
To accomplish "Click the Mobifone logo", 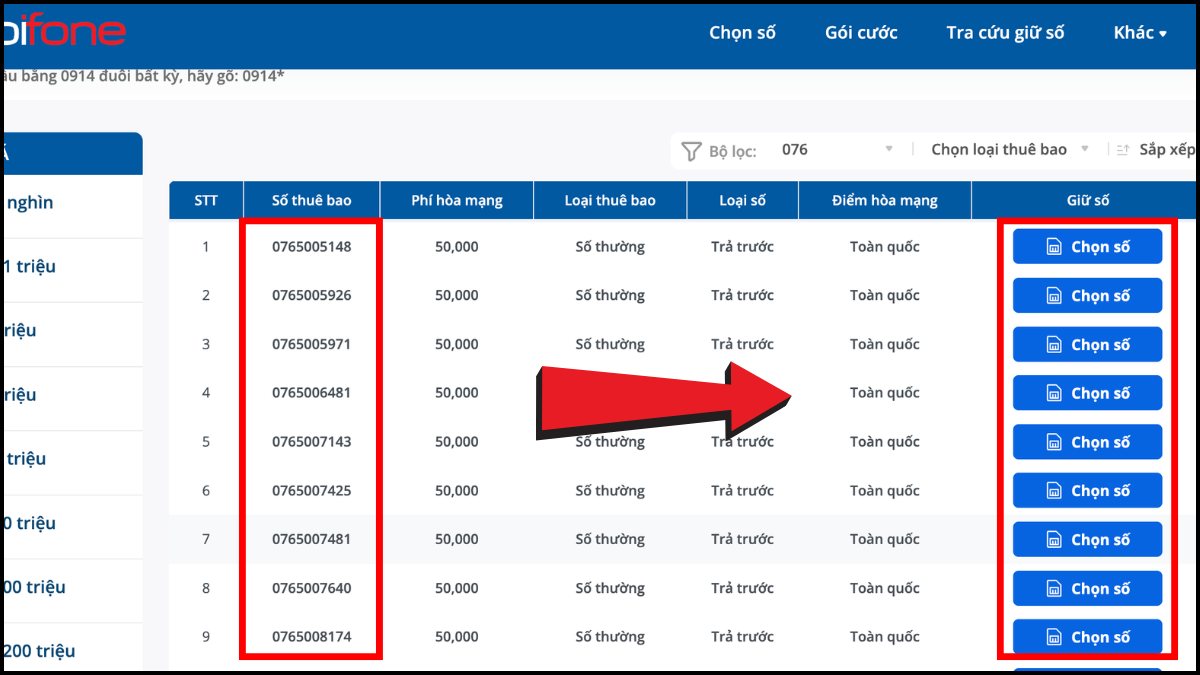I will [64, 31].
